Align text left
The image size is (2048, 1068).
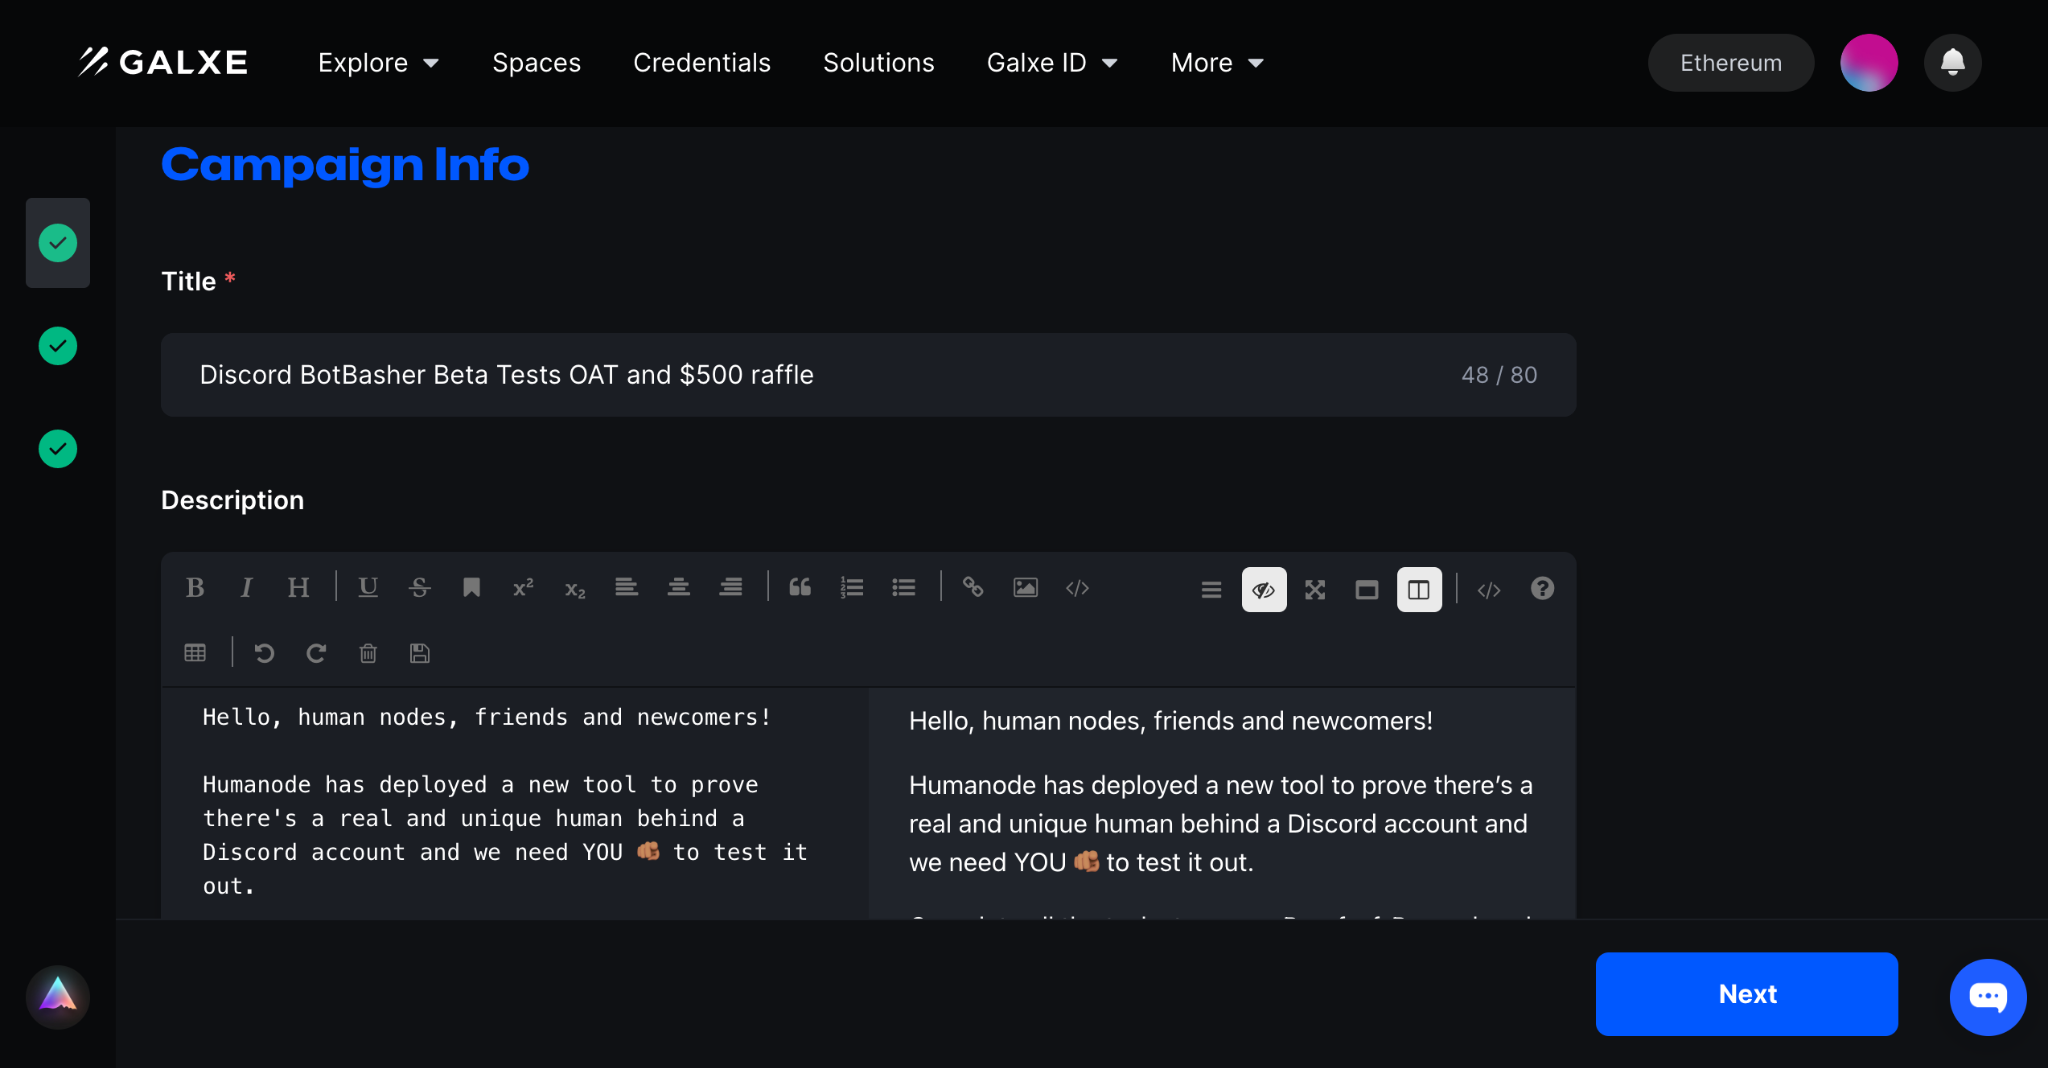point(627,588)
